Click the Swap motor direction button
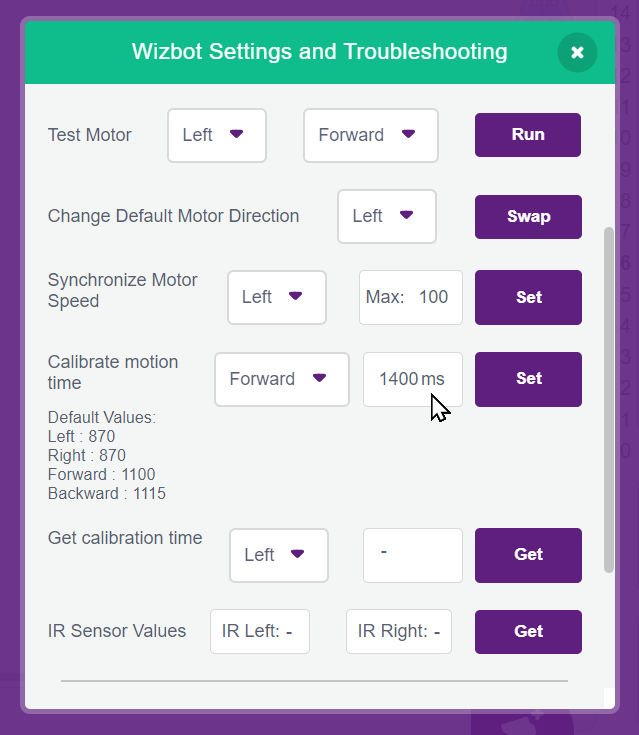Viewport: 639px width, 735px height. pyautogui.click(x=528, y=216)
